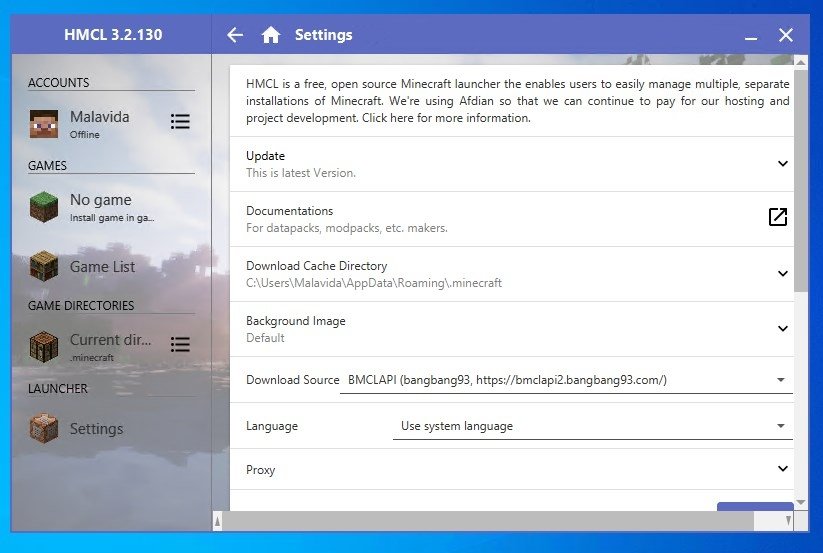Click the 'GAME DIRECTORIES' section header
Screen dimensions: 823x553
(81, 305)
